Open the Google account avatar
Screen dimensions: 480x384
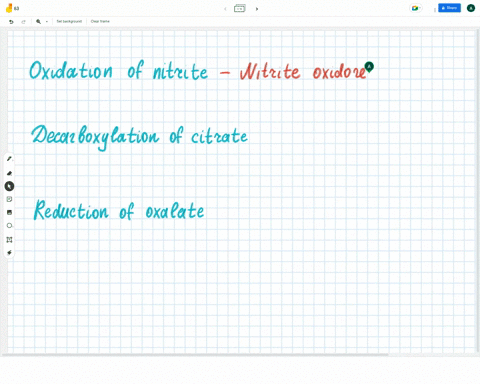[471, 8]
